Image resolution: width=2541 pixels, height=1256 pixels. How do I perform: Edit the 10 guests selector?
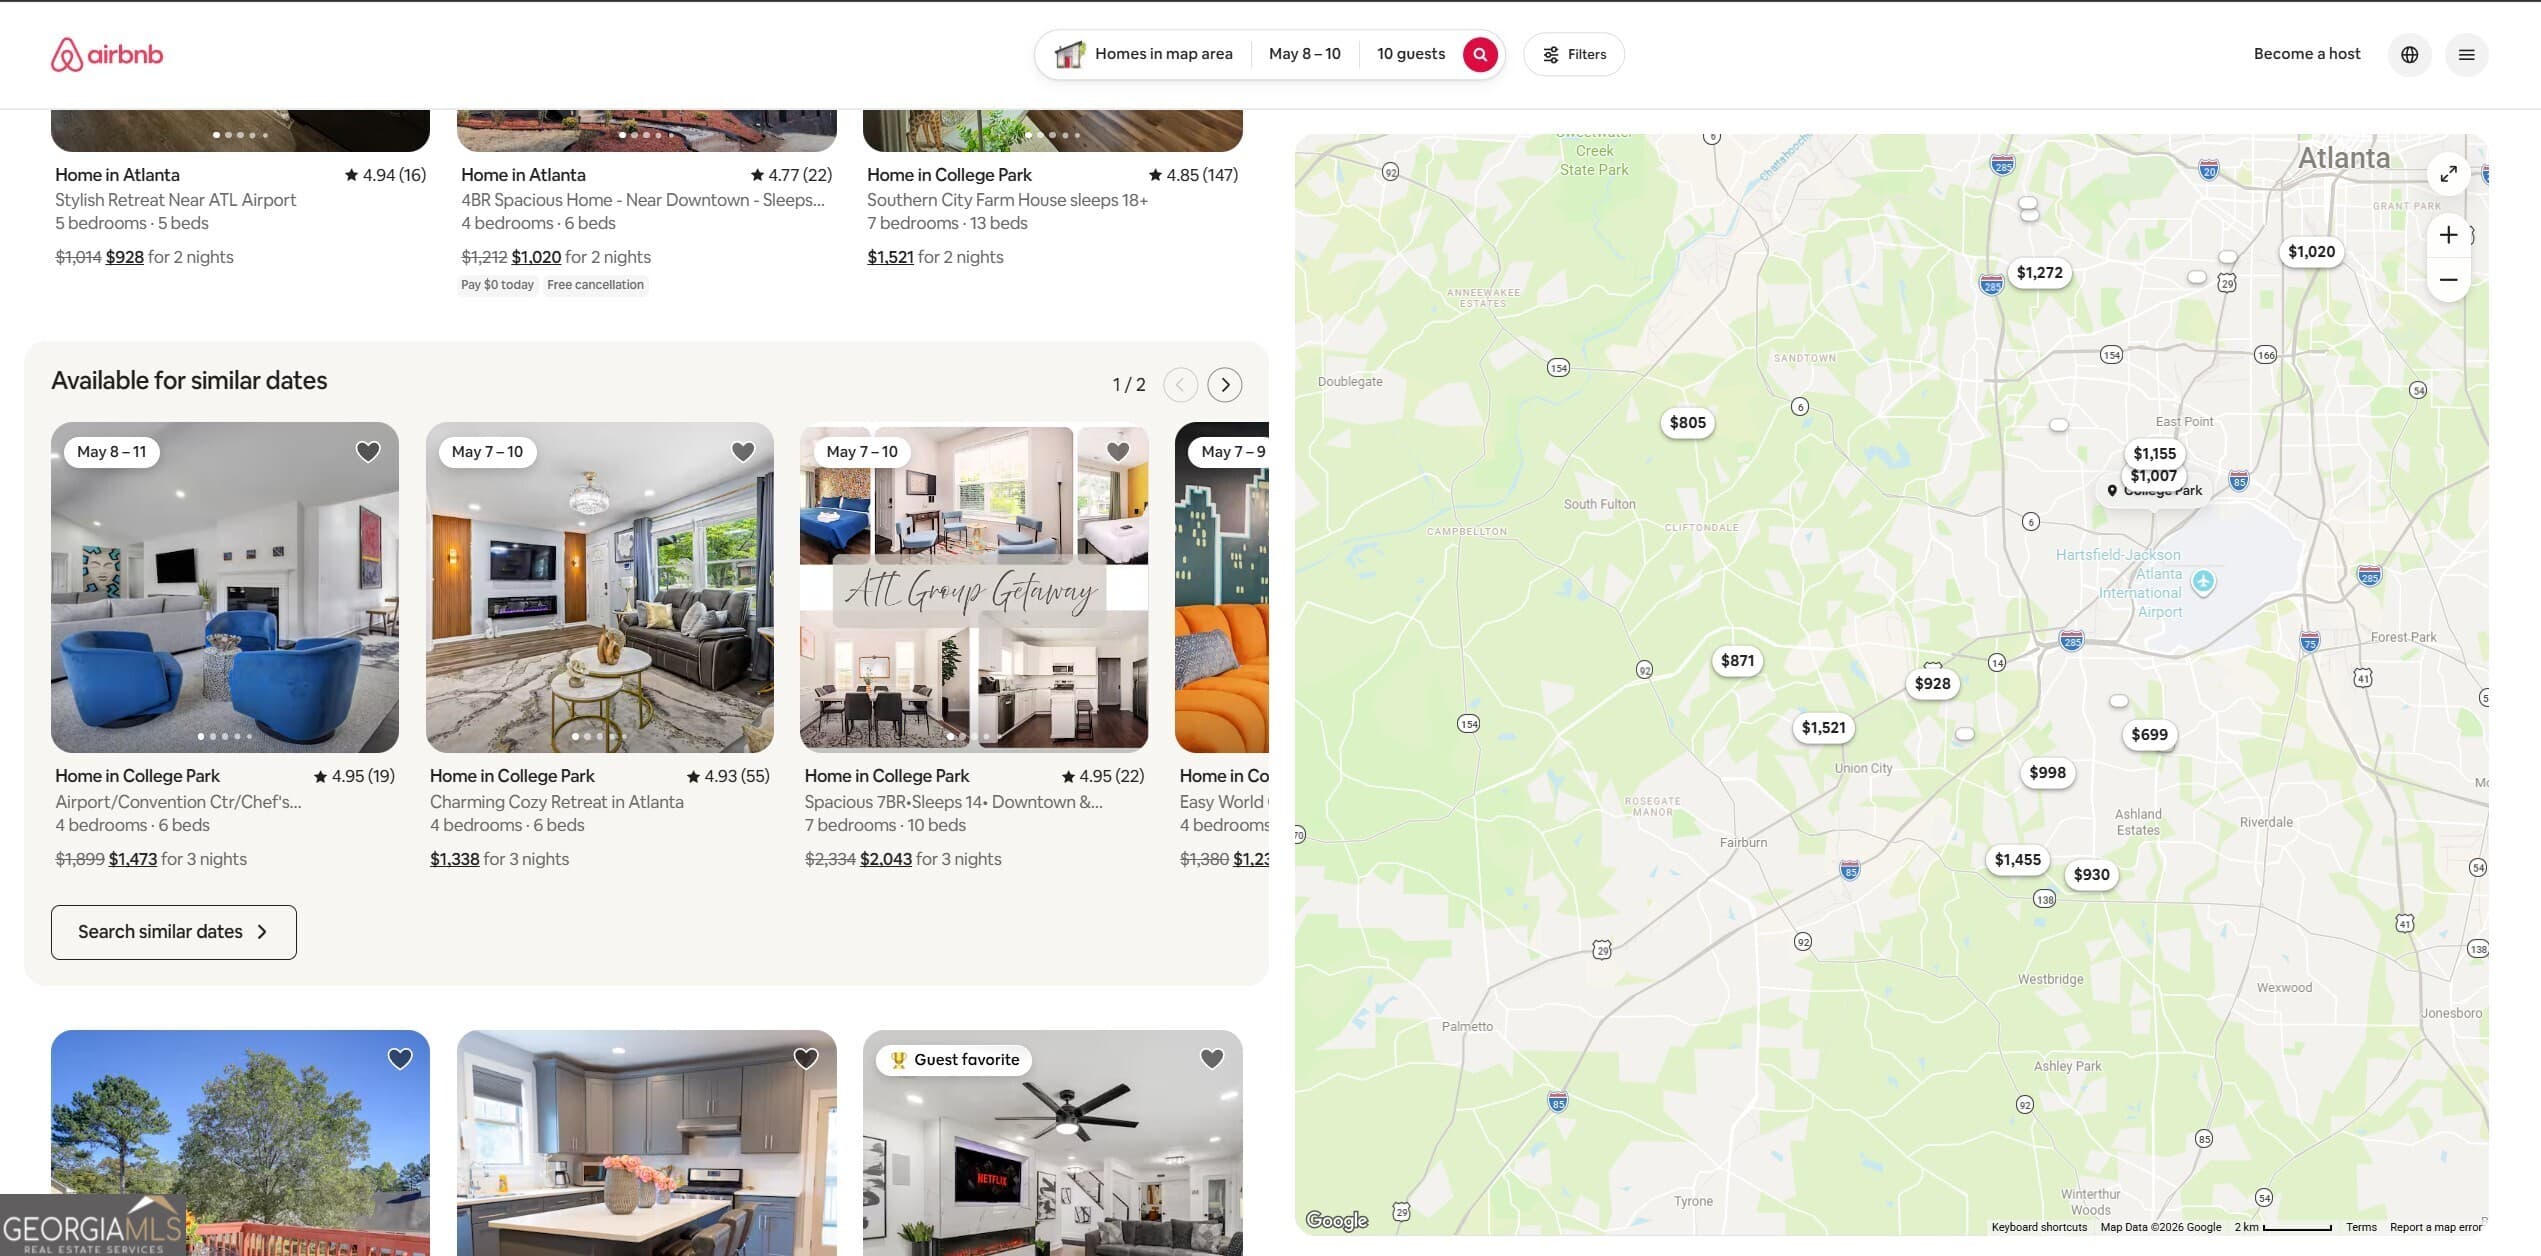[x=1410, y=54]
